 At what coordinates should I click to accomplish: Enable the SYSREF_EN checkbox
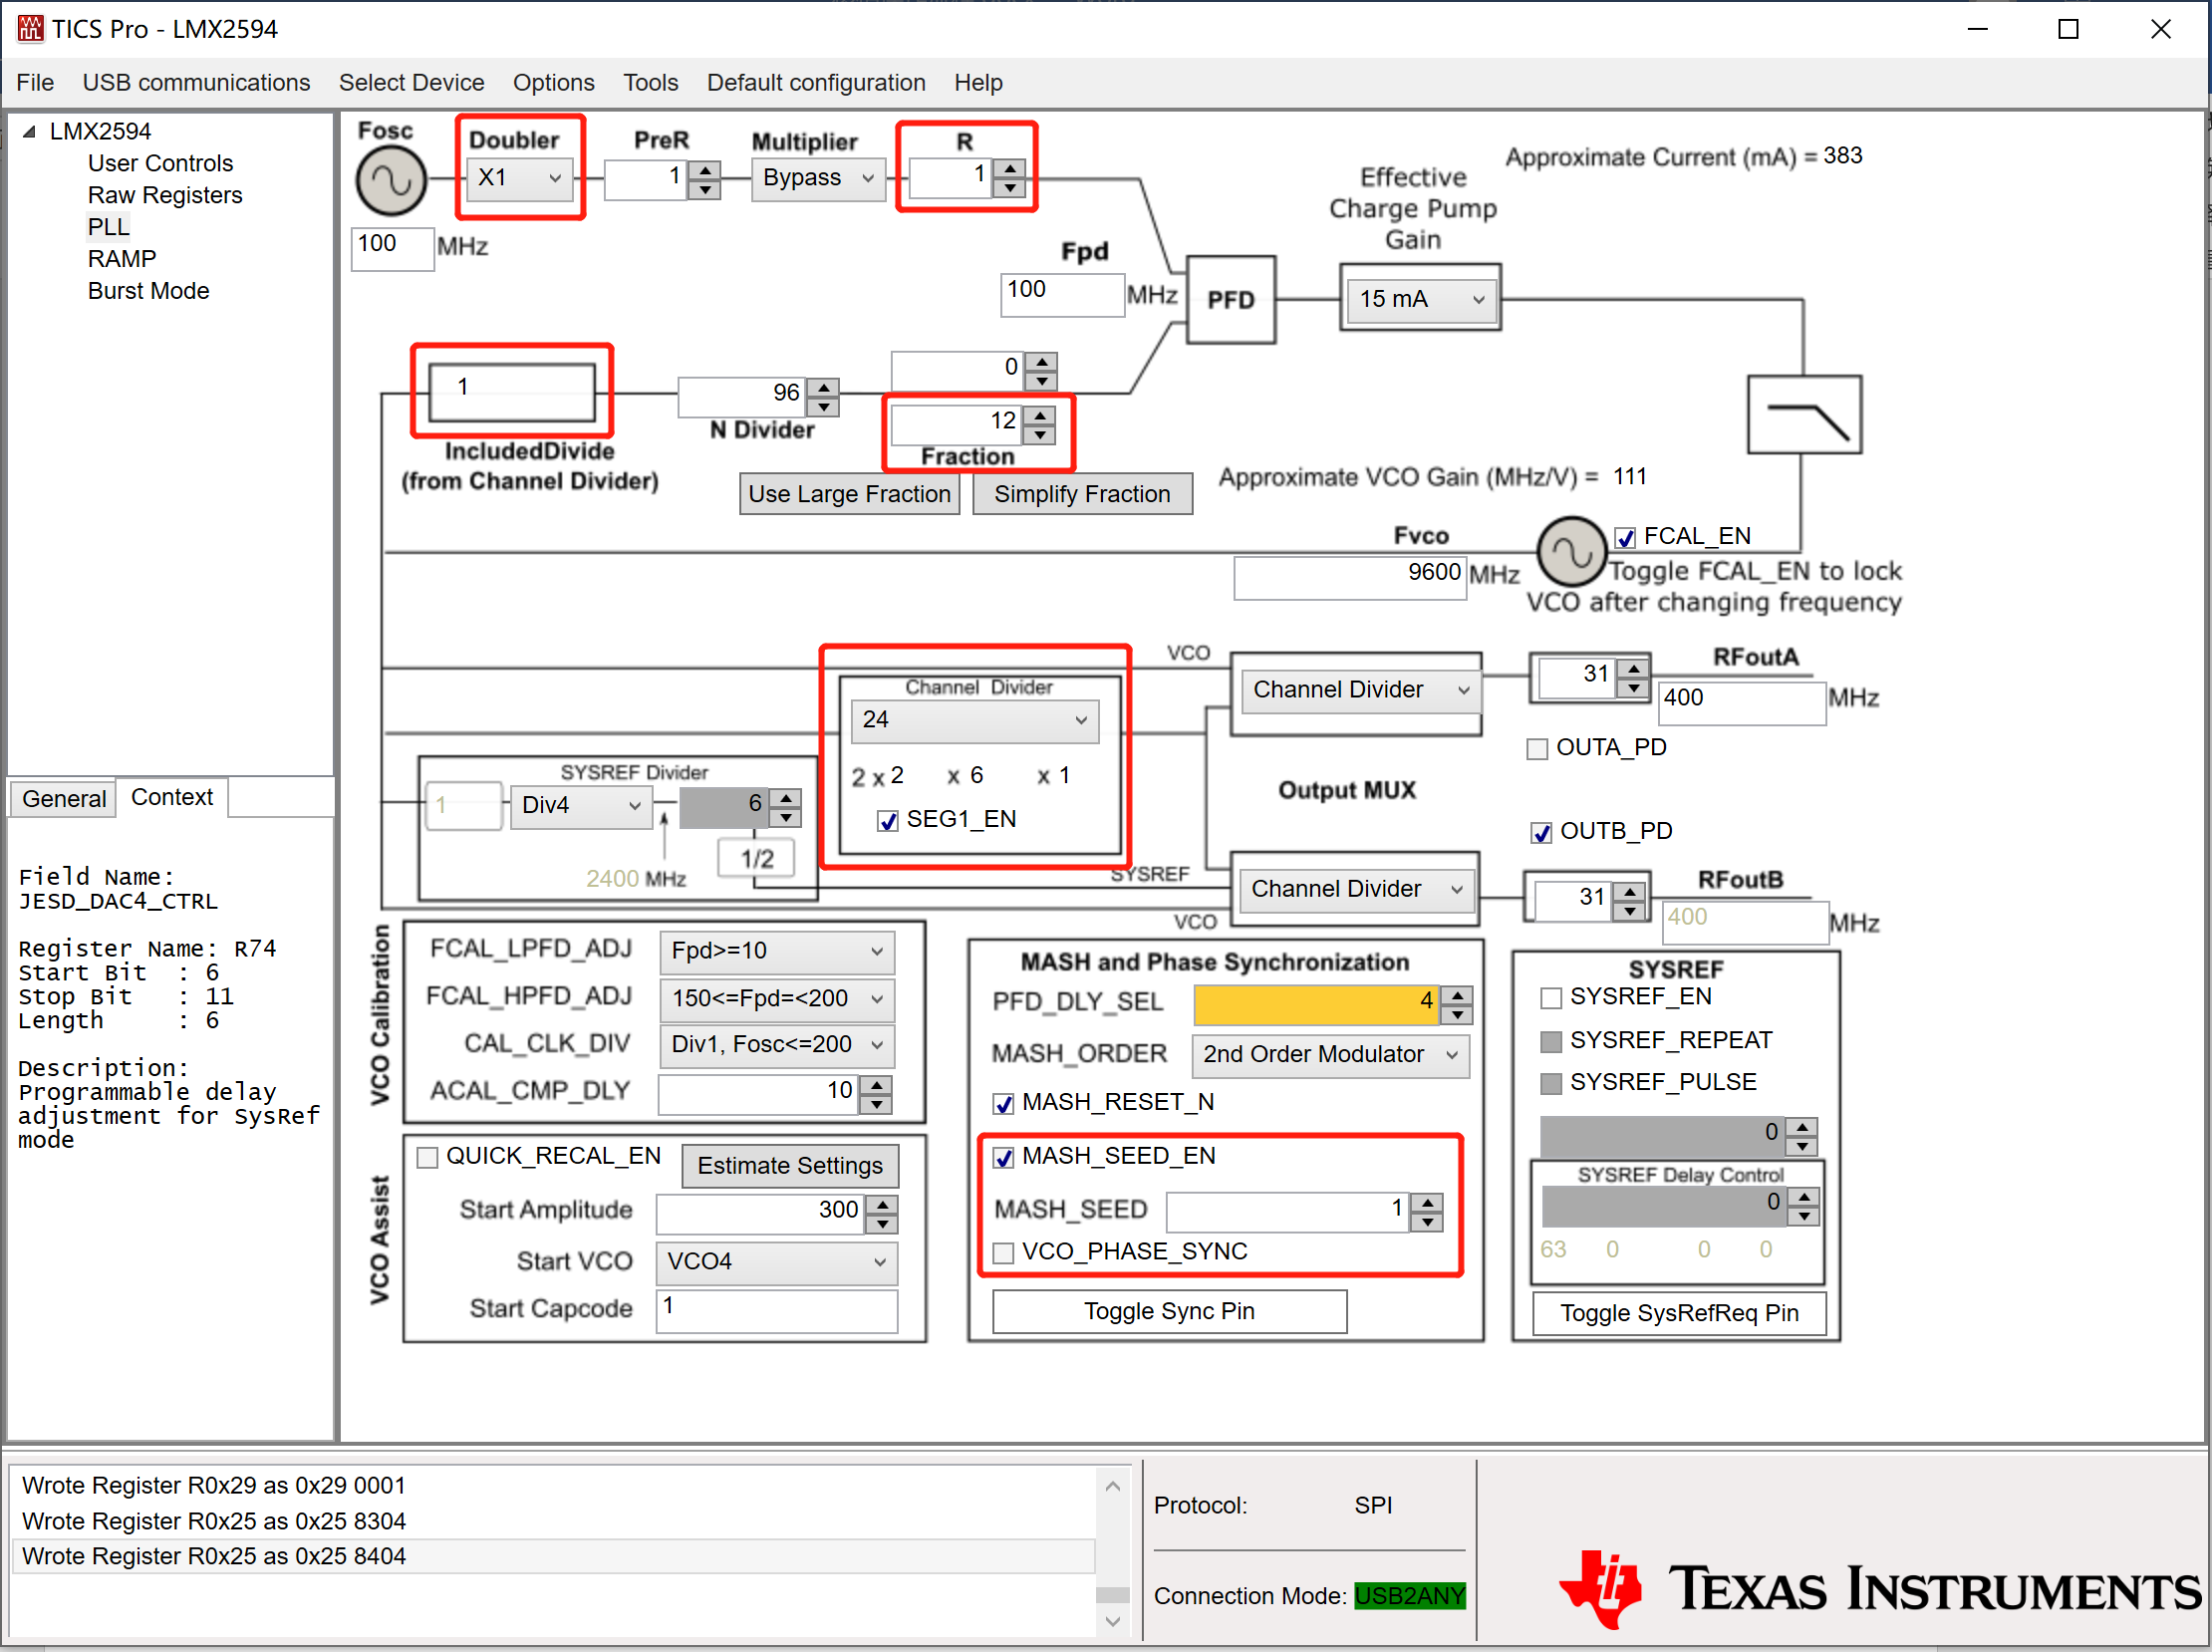[1551, 998]
